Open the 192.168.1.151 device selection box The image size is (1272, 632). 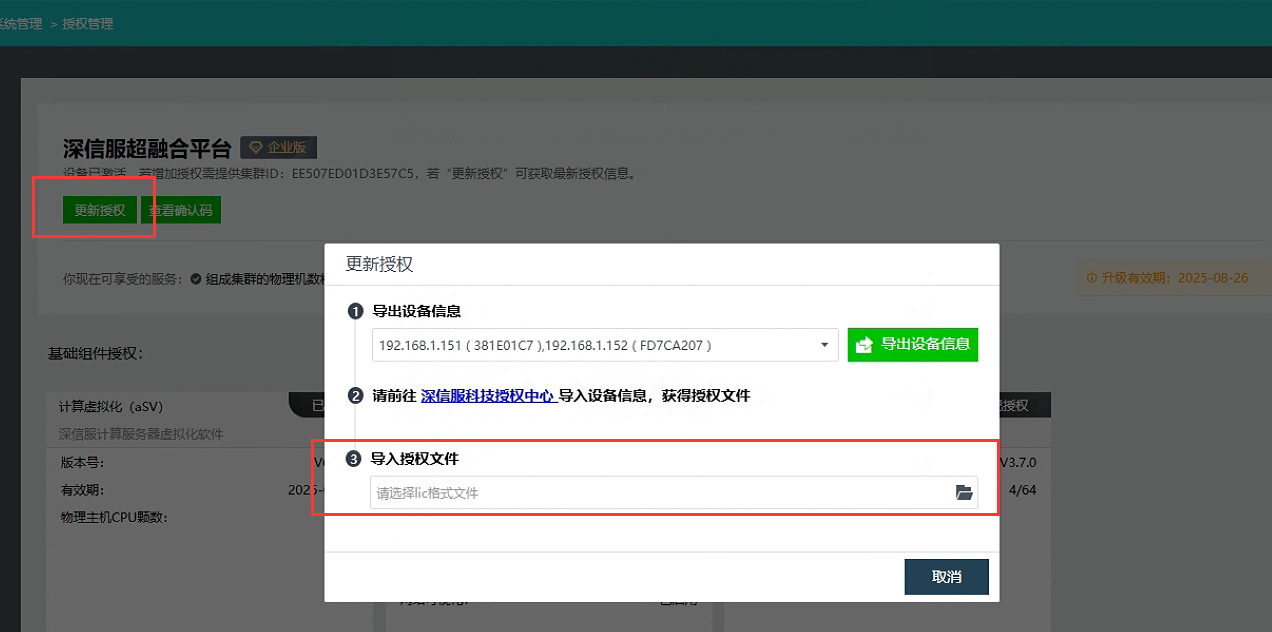pos(595,345)
